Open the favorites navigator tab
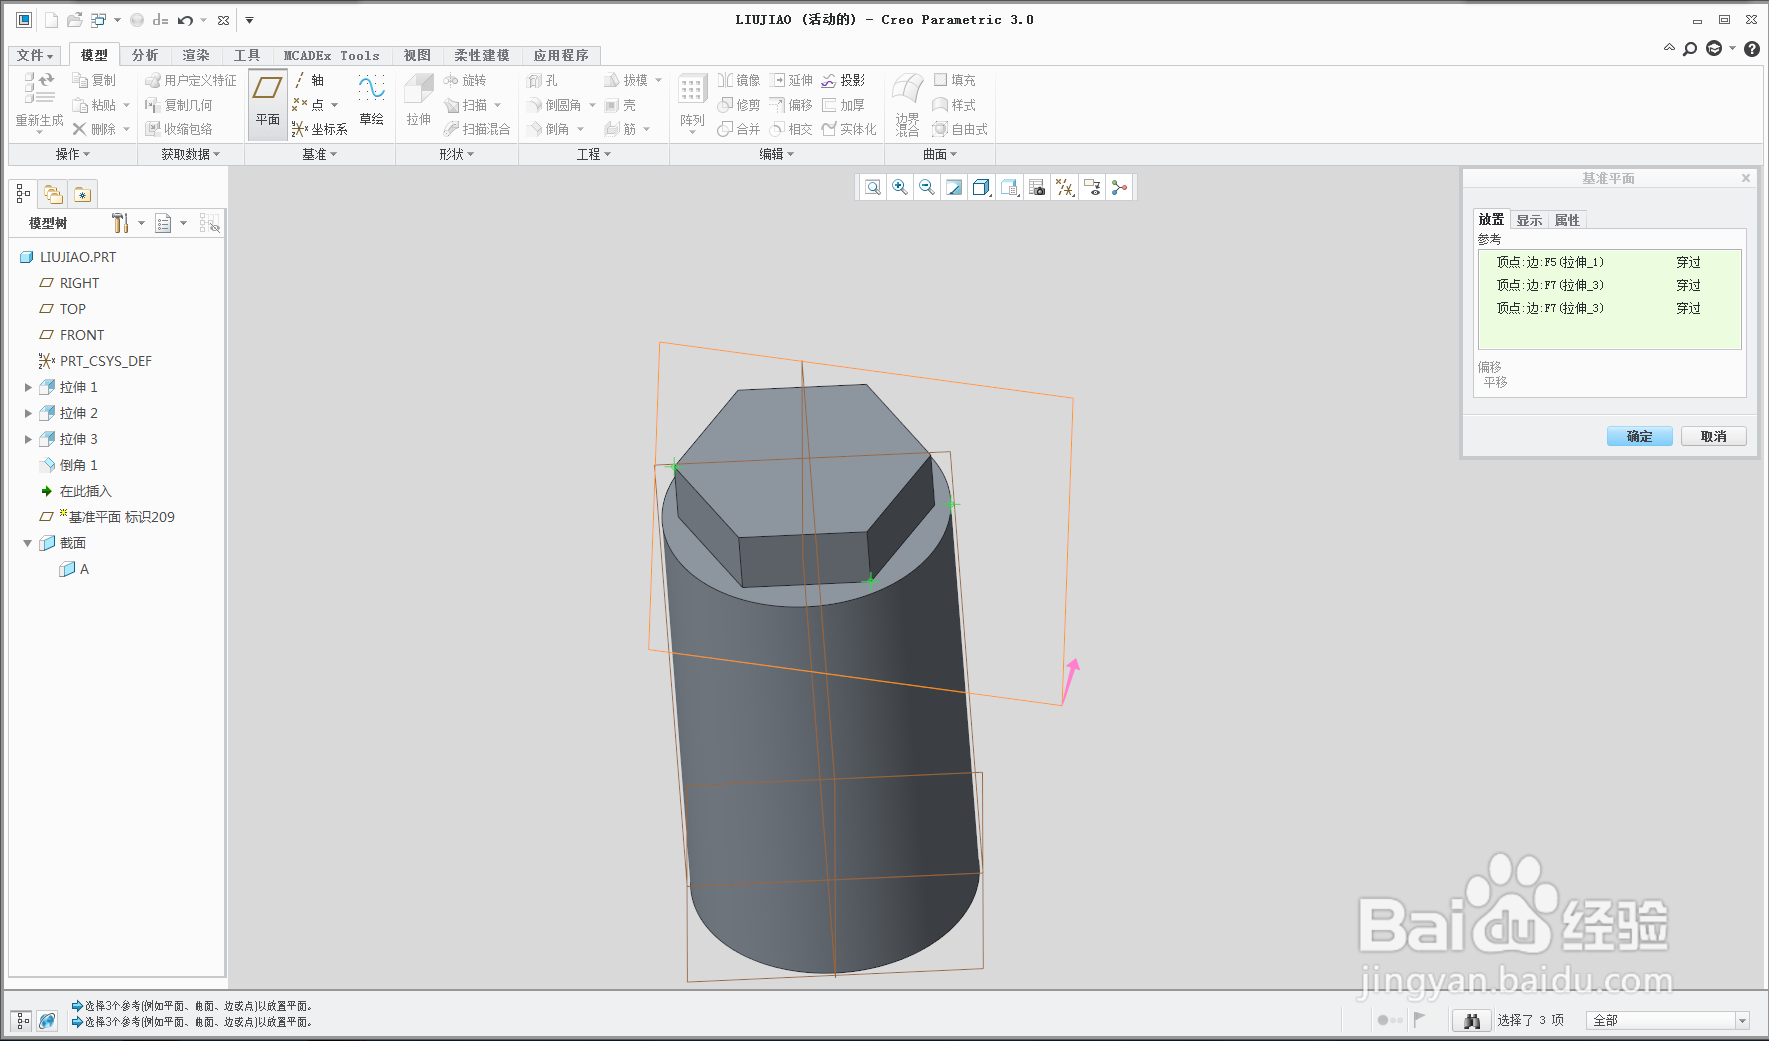Viewport: 1769px width, 1041px height. point(82,194)
